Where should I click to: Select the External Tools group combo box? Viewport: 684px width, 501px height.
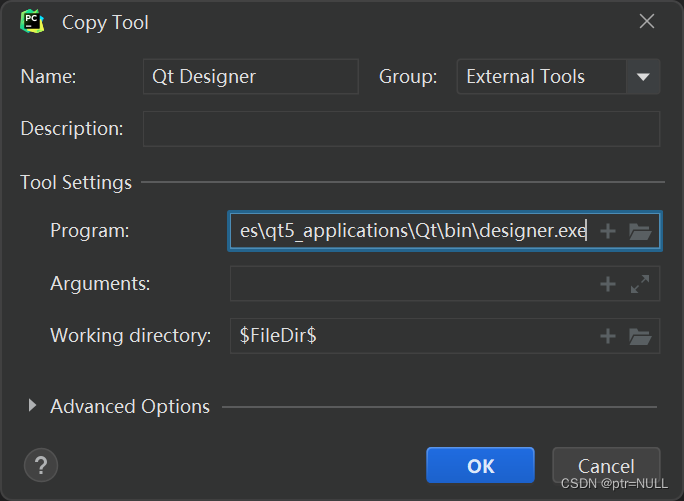tap(558, 77)
